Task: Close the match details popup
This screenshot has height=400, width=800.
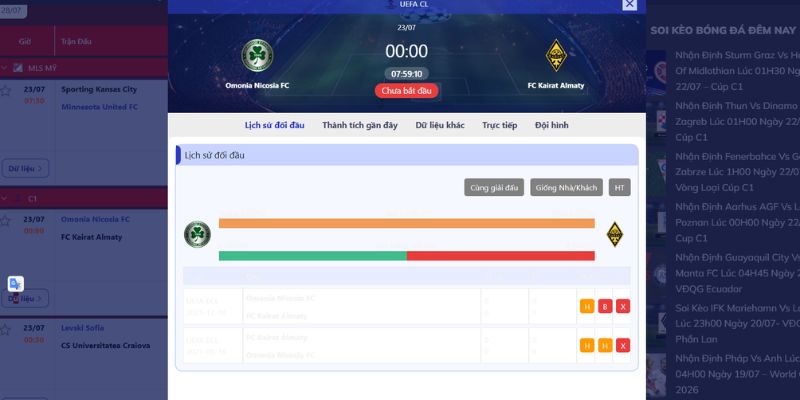Action: click(x=630, y=4)
